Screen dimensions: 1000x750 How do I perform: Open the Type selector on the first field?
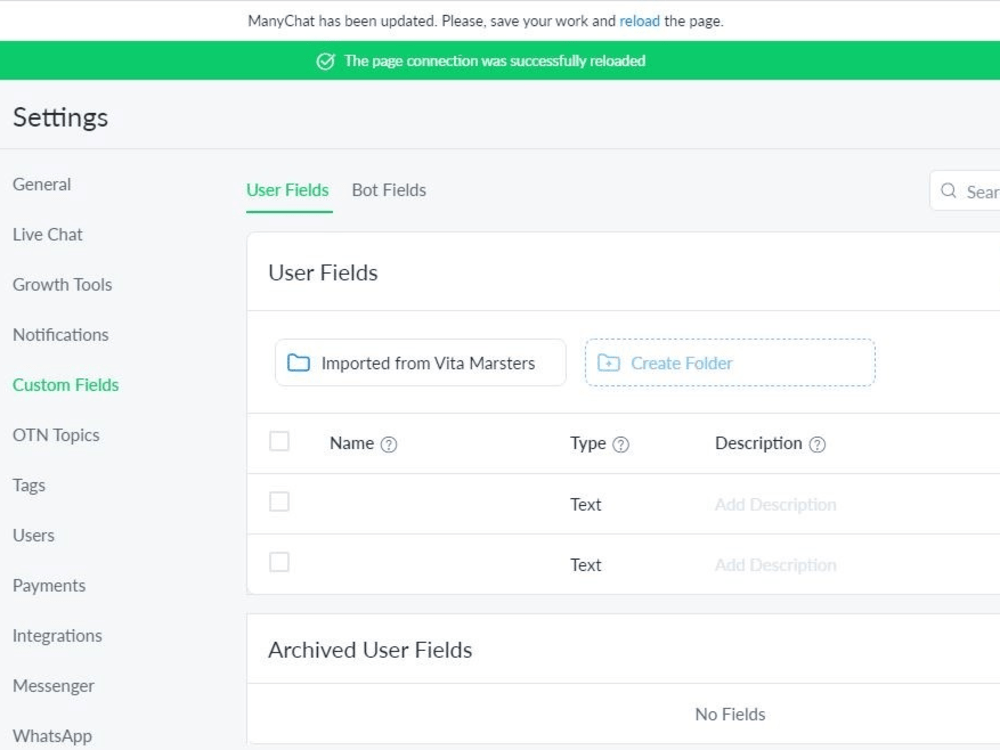click(586, 504)
